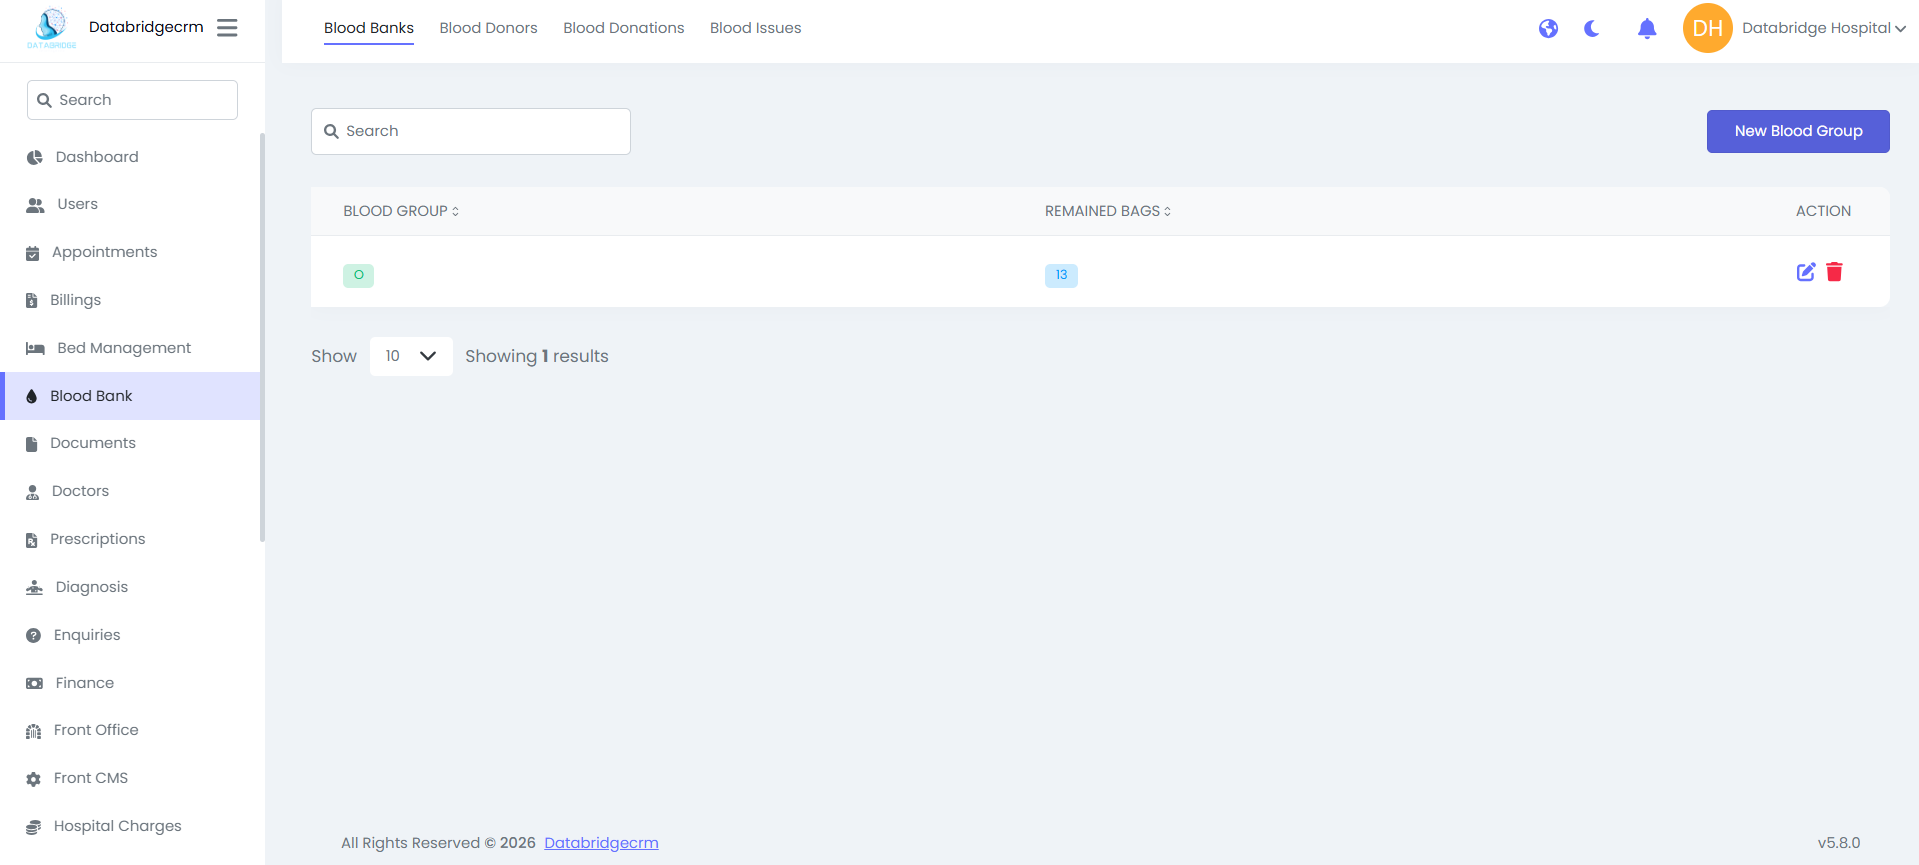Open Enquiries menu item
Image resolution: width=1919 pixels, height=865 pixels.
(130, 635)
